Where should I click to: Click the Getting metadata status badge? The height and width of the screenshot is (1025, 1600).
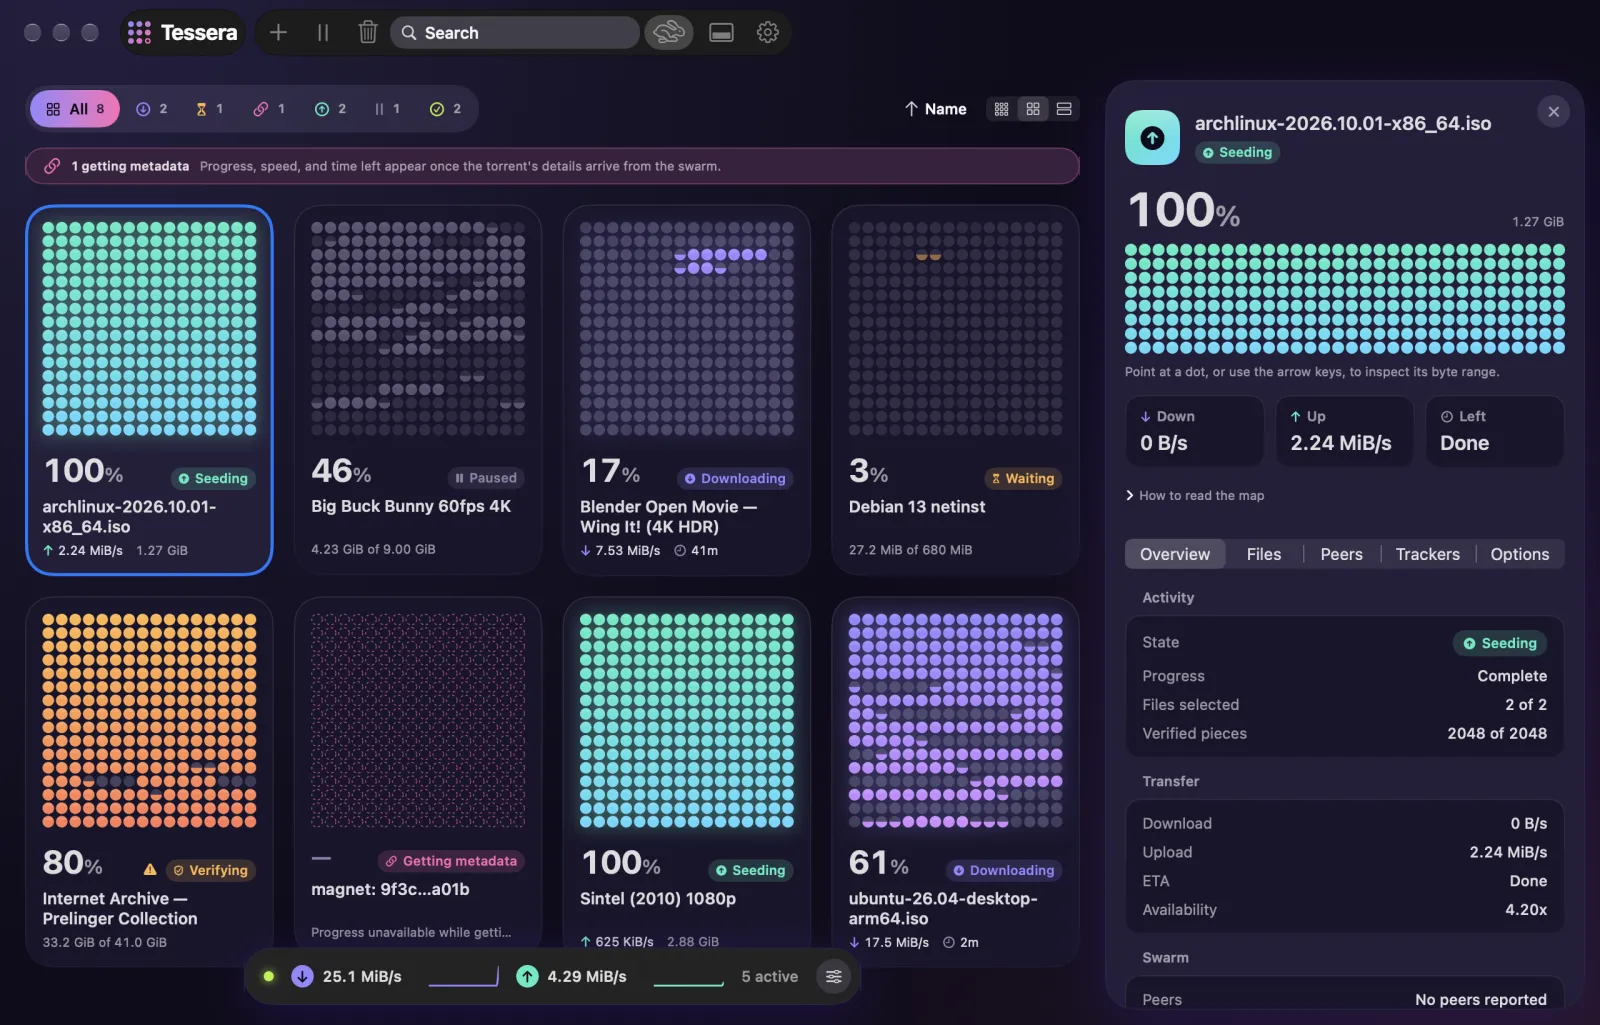[451, 861]
